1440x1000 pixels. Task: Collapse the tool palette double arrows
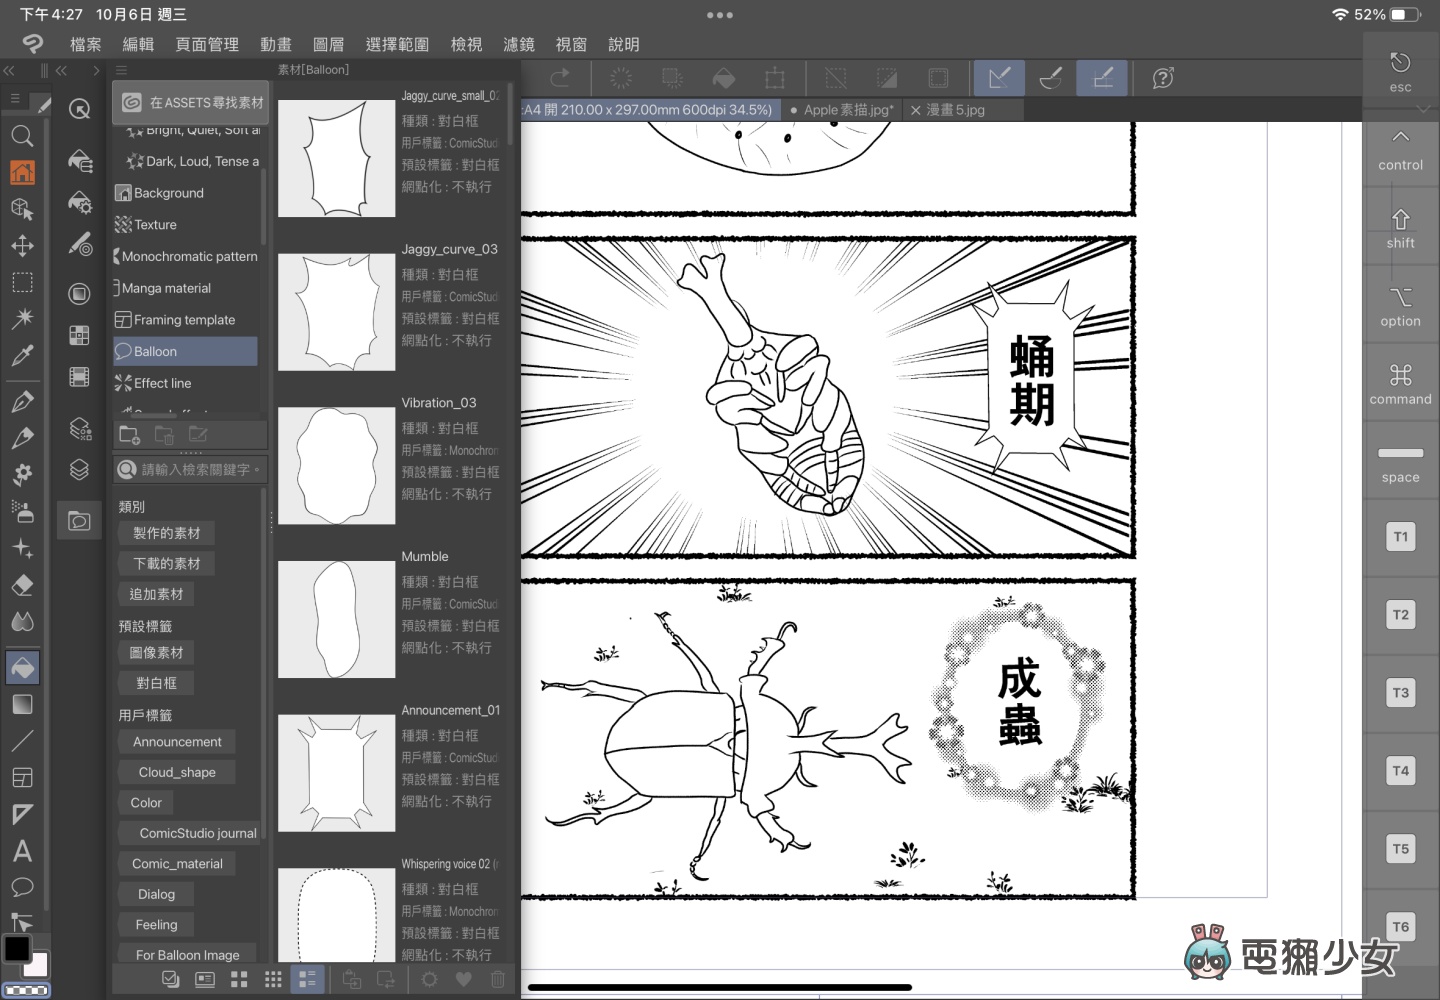8,71
